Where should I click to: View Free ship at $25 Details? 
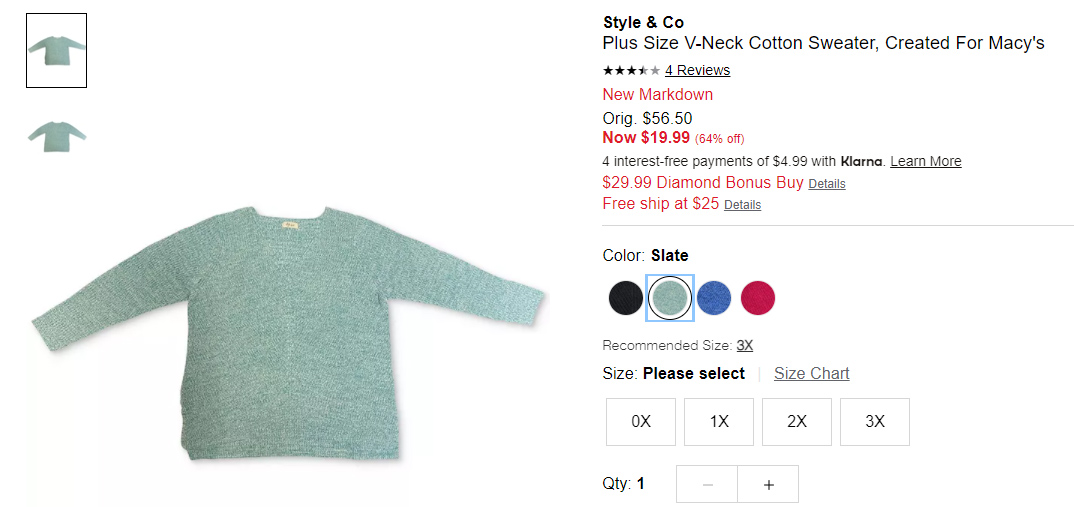click(x=742, y=205)
